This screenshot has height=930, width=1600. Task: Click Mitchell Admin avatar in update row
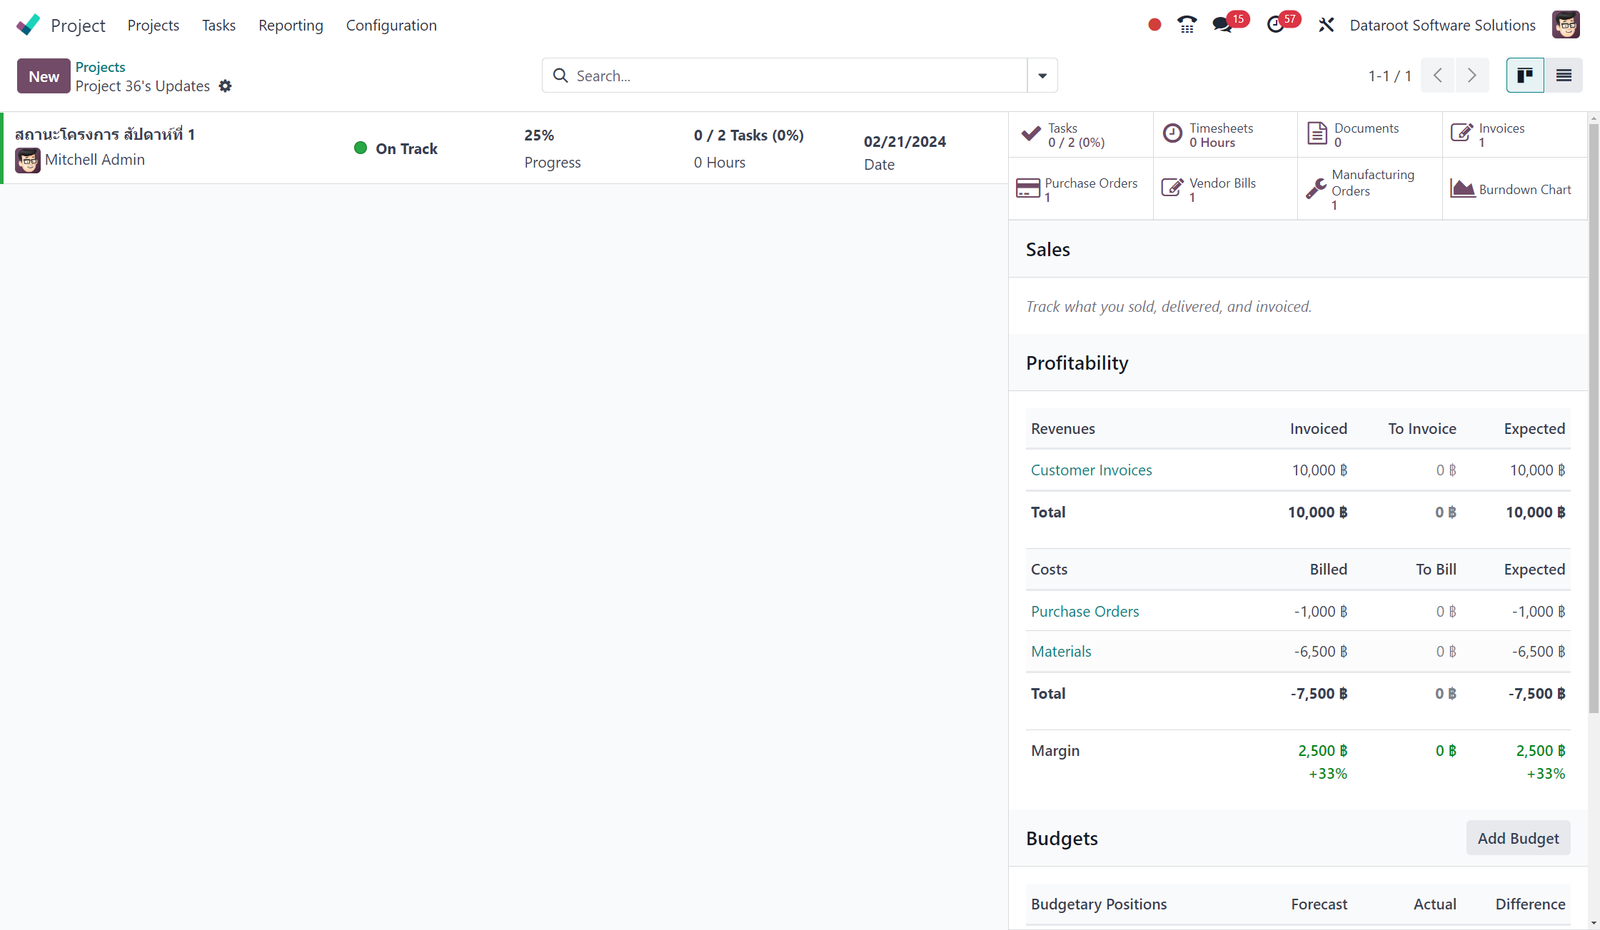28,160
